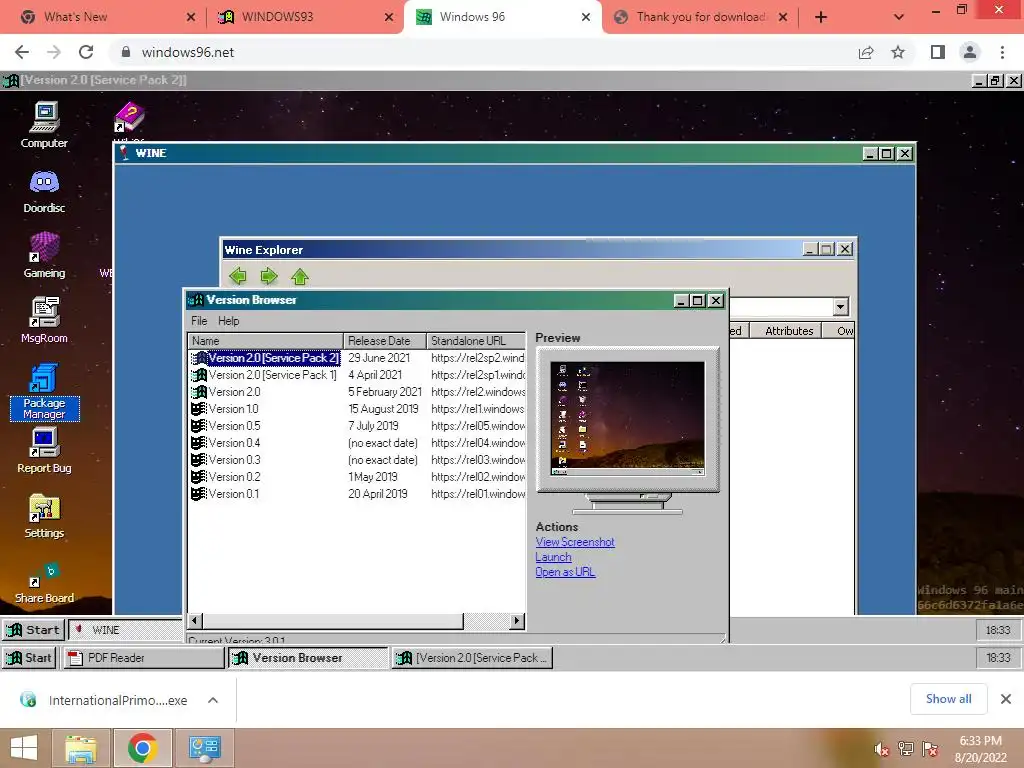1024x768 pixels.
Task: Sort by the Name column header
Action: click(x=266, y=341)
